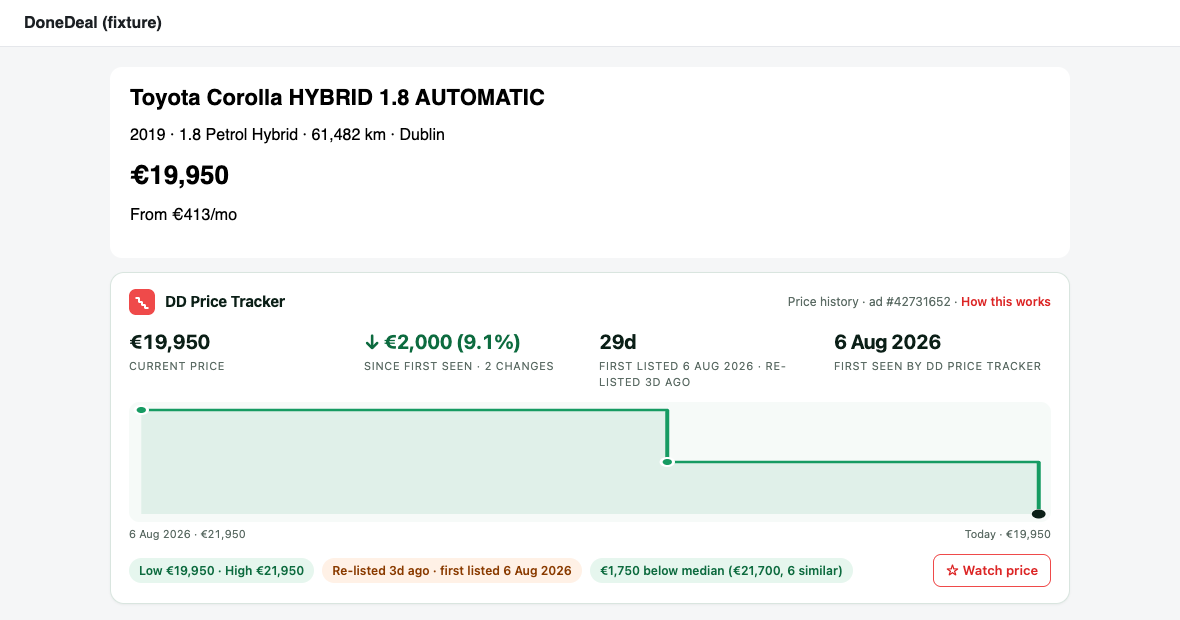The height and width of the screenshot is (620, 1180).
Task: Click the '6 Aug 2026' first seen stat
Action: [887, 342]
